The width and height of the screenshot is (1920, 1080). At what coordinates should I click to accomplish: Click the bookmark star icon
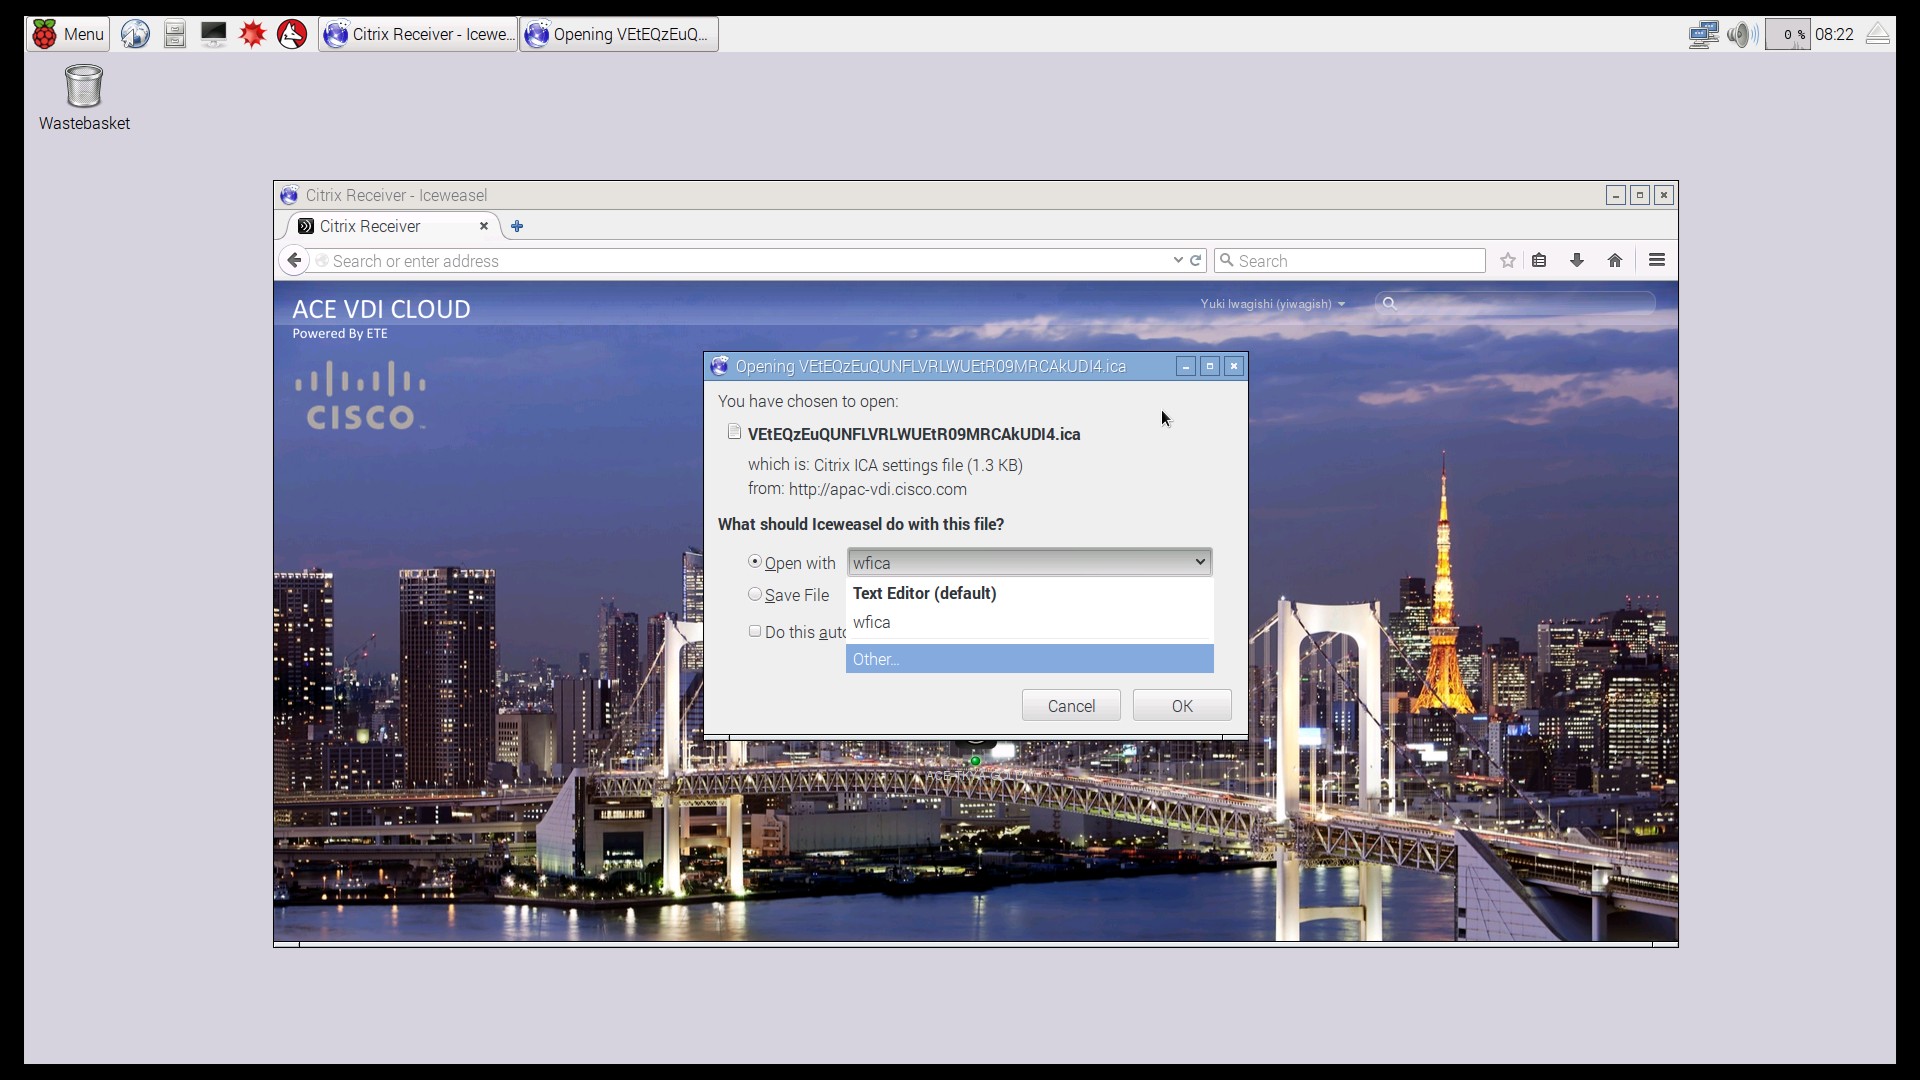(x=1508, y=261)
